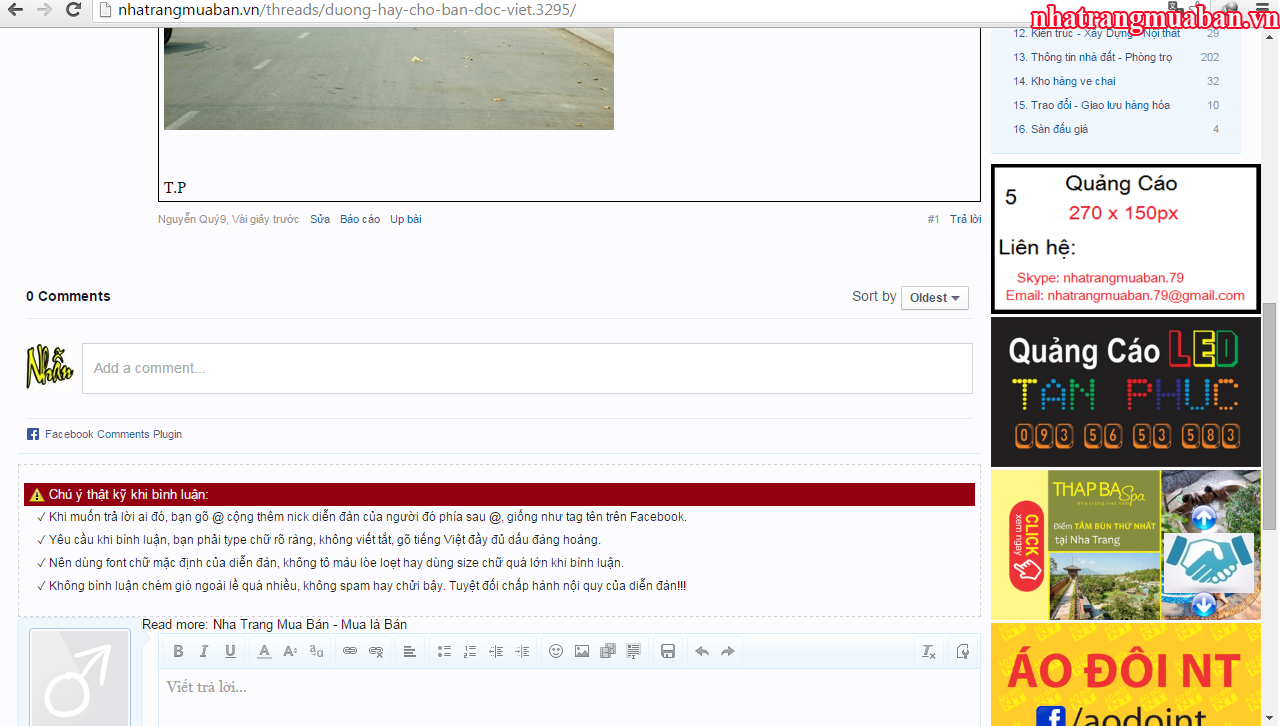Toggle bold formatting in reply editor
The width and height of the screenshot is (1280, 726).
[178, 651]
